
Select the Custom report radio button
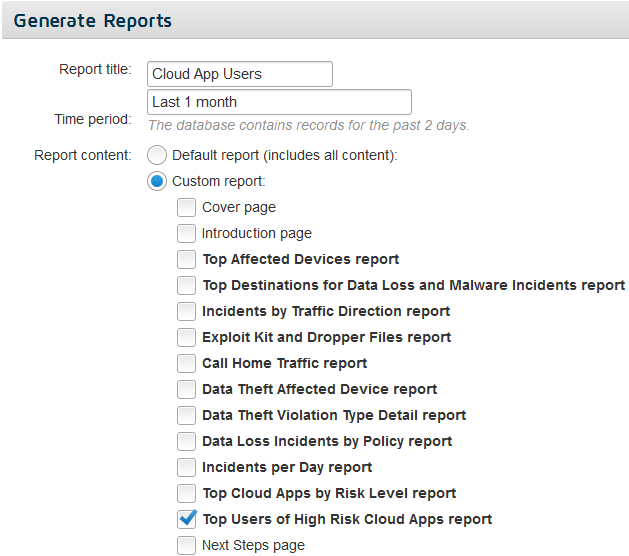pos(157,181)
